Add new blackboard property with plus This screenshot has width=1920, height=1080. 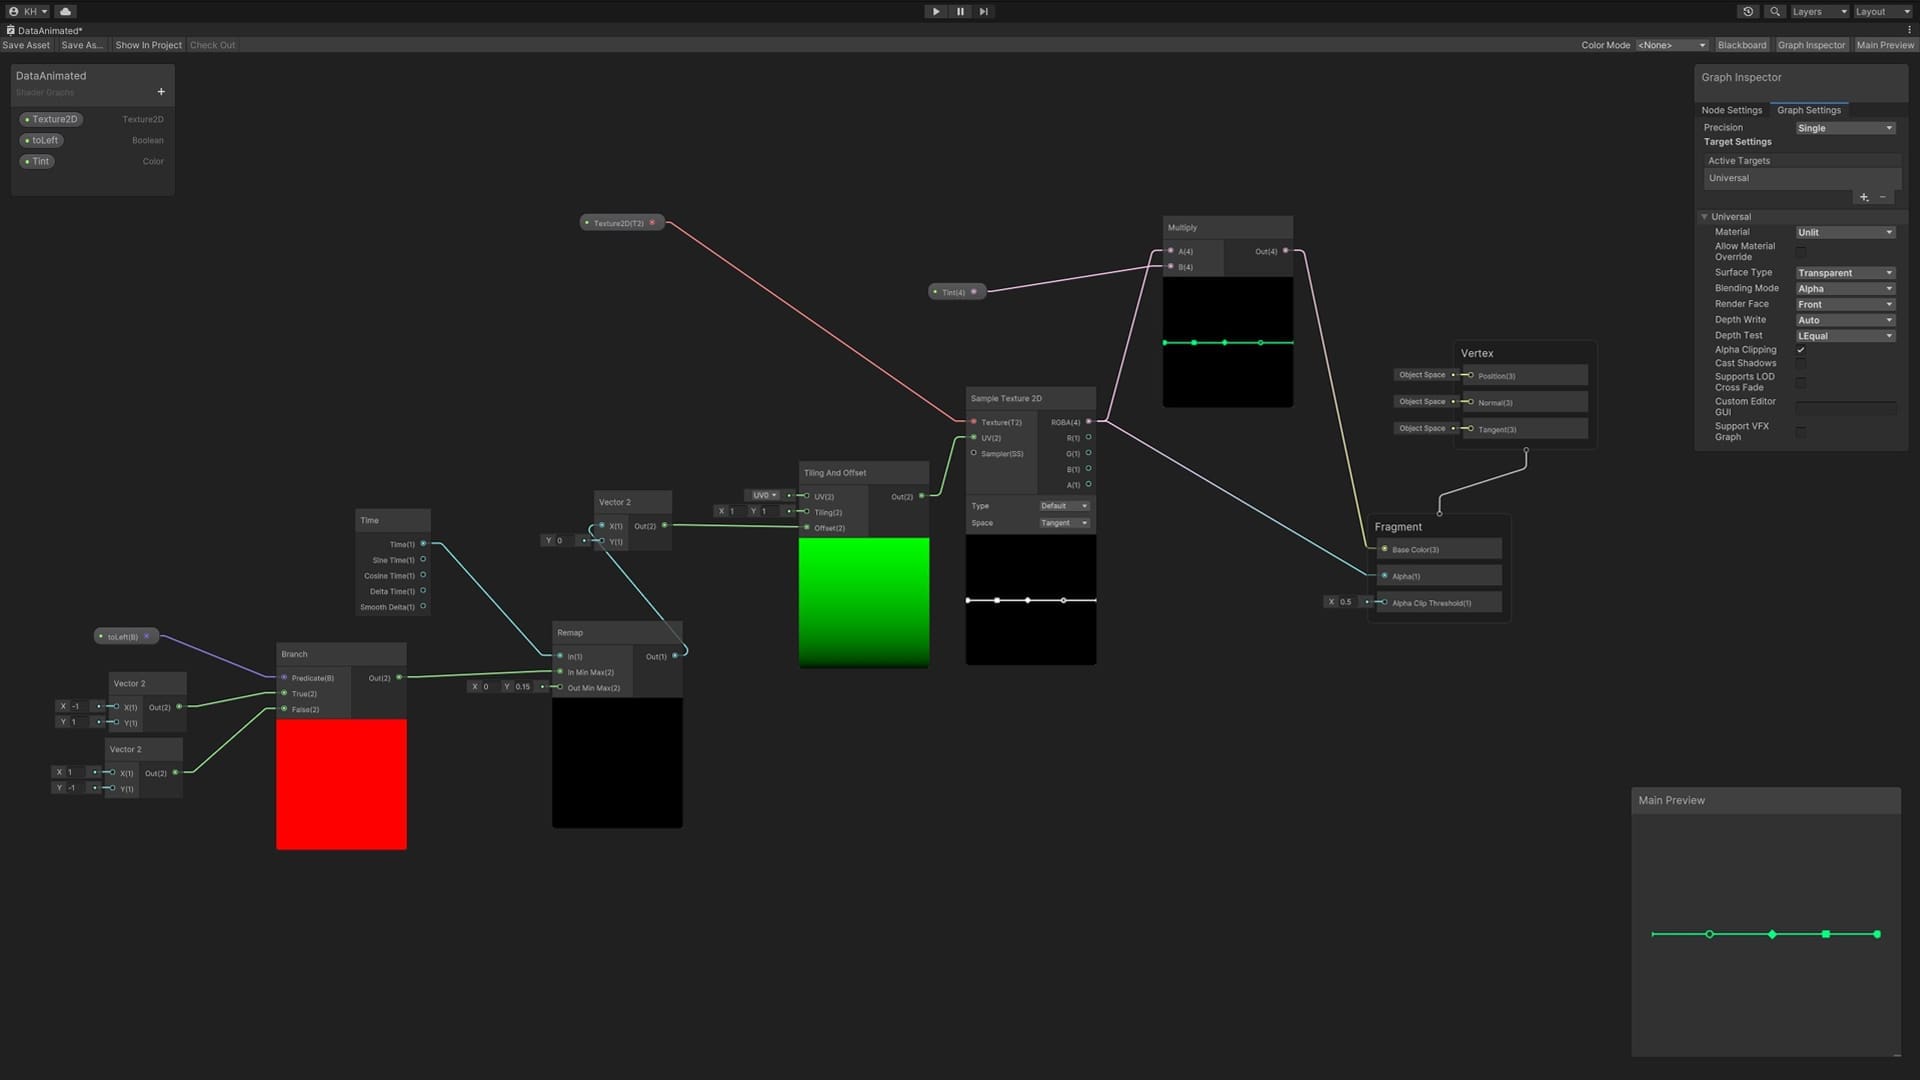point(161,92)
